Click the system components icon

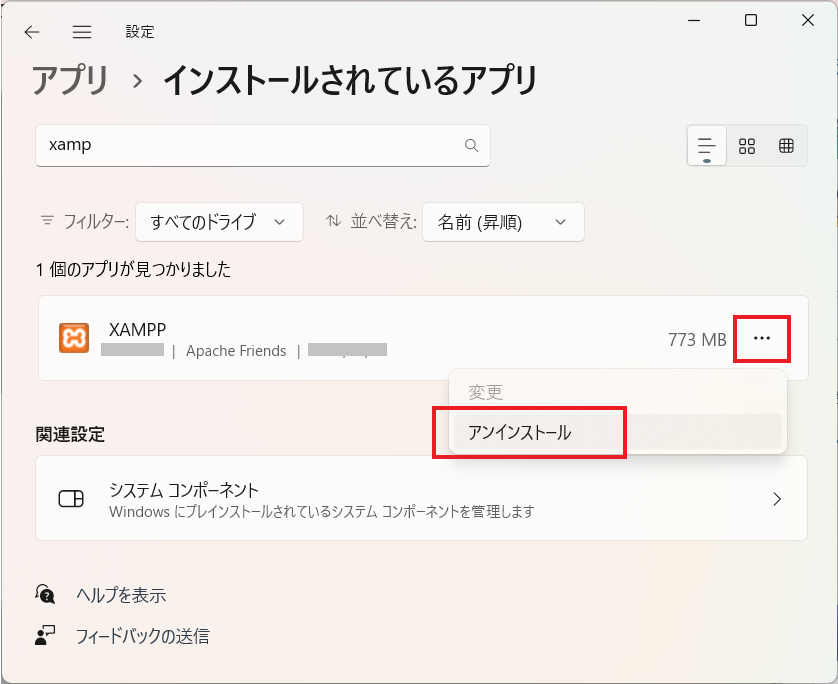(x=71, y=499)
